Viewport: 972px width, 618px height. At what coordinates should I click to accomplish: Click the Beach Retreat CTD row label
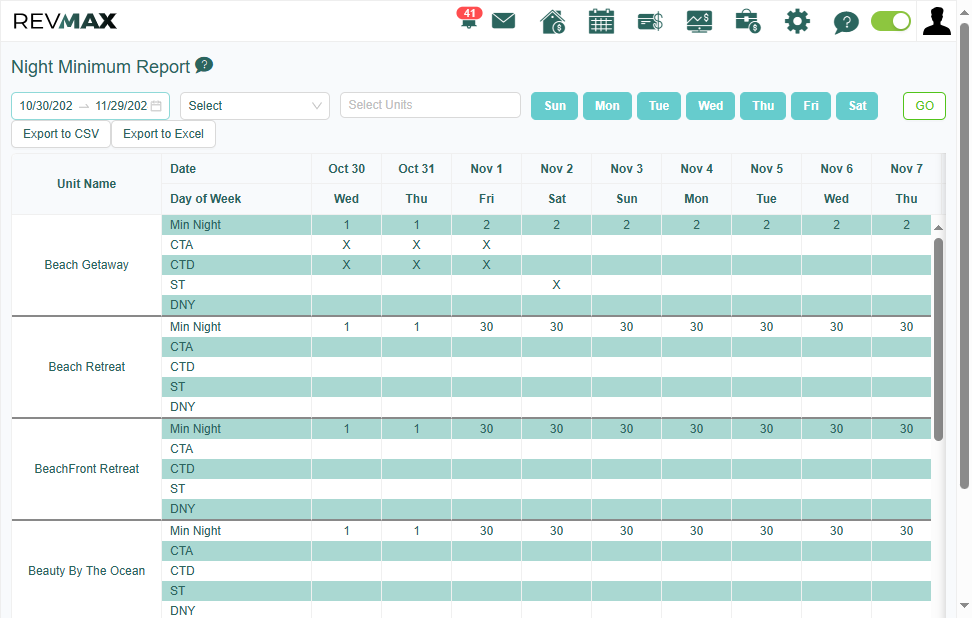click(182, 367)
